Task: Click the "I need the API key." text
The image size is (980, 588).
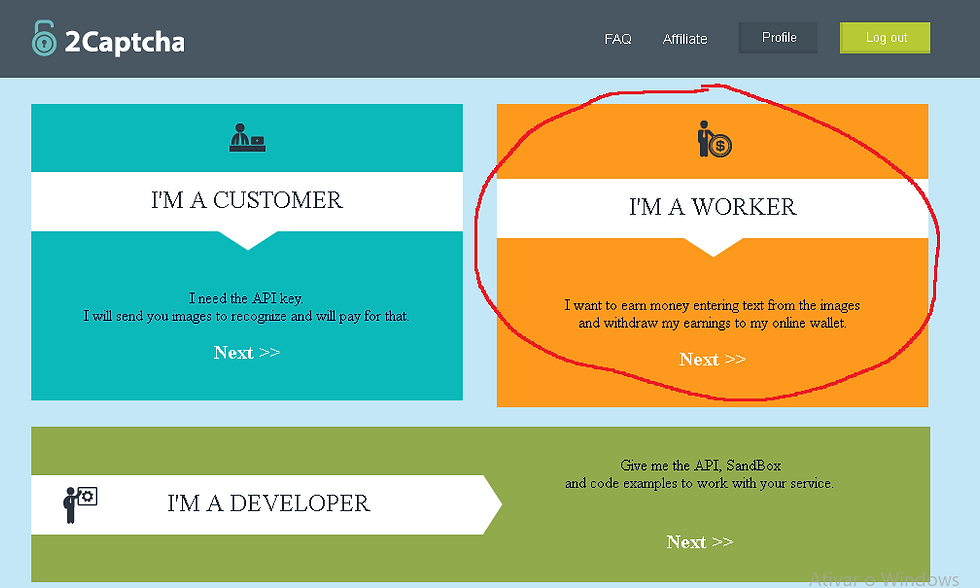Action: 246,298
